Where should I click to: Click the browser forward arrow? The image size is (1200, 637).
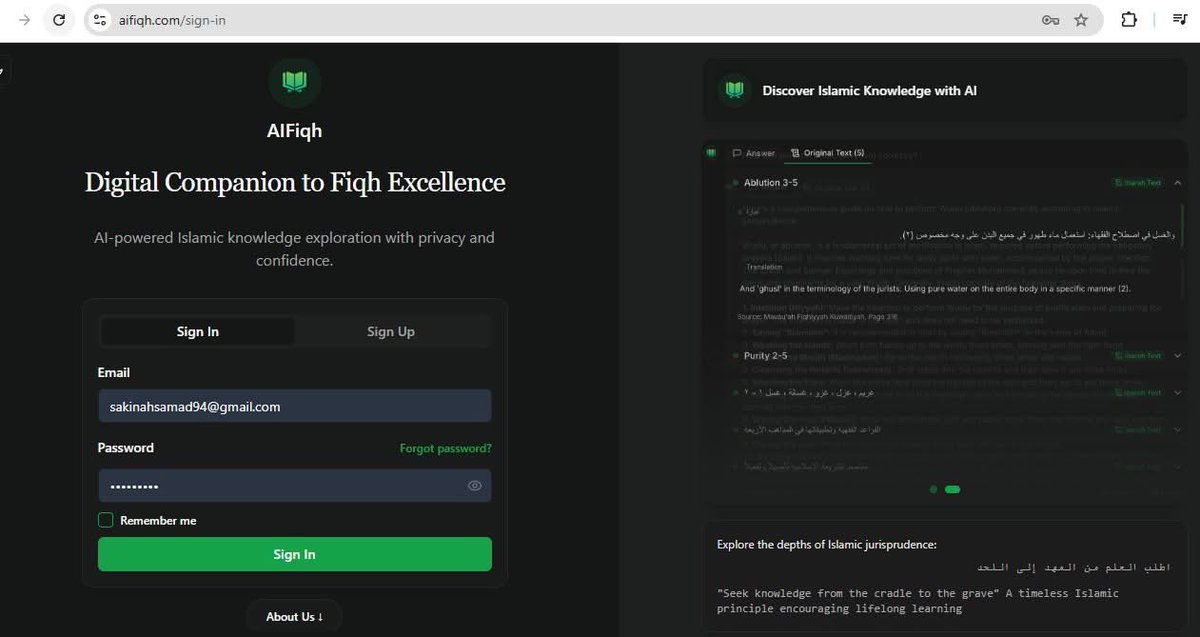click(25, 19)
